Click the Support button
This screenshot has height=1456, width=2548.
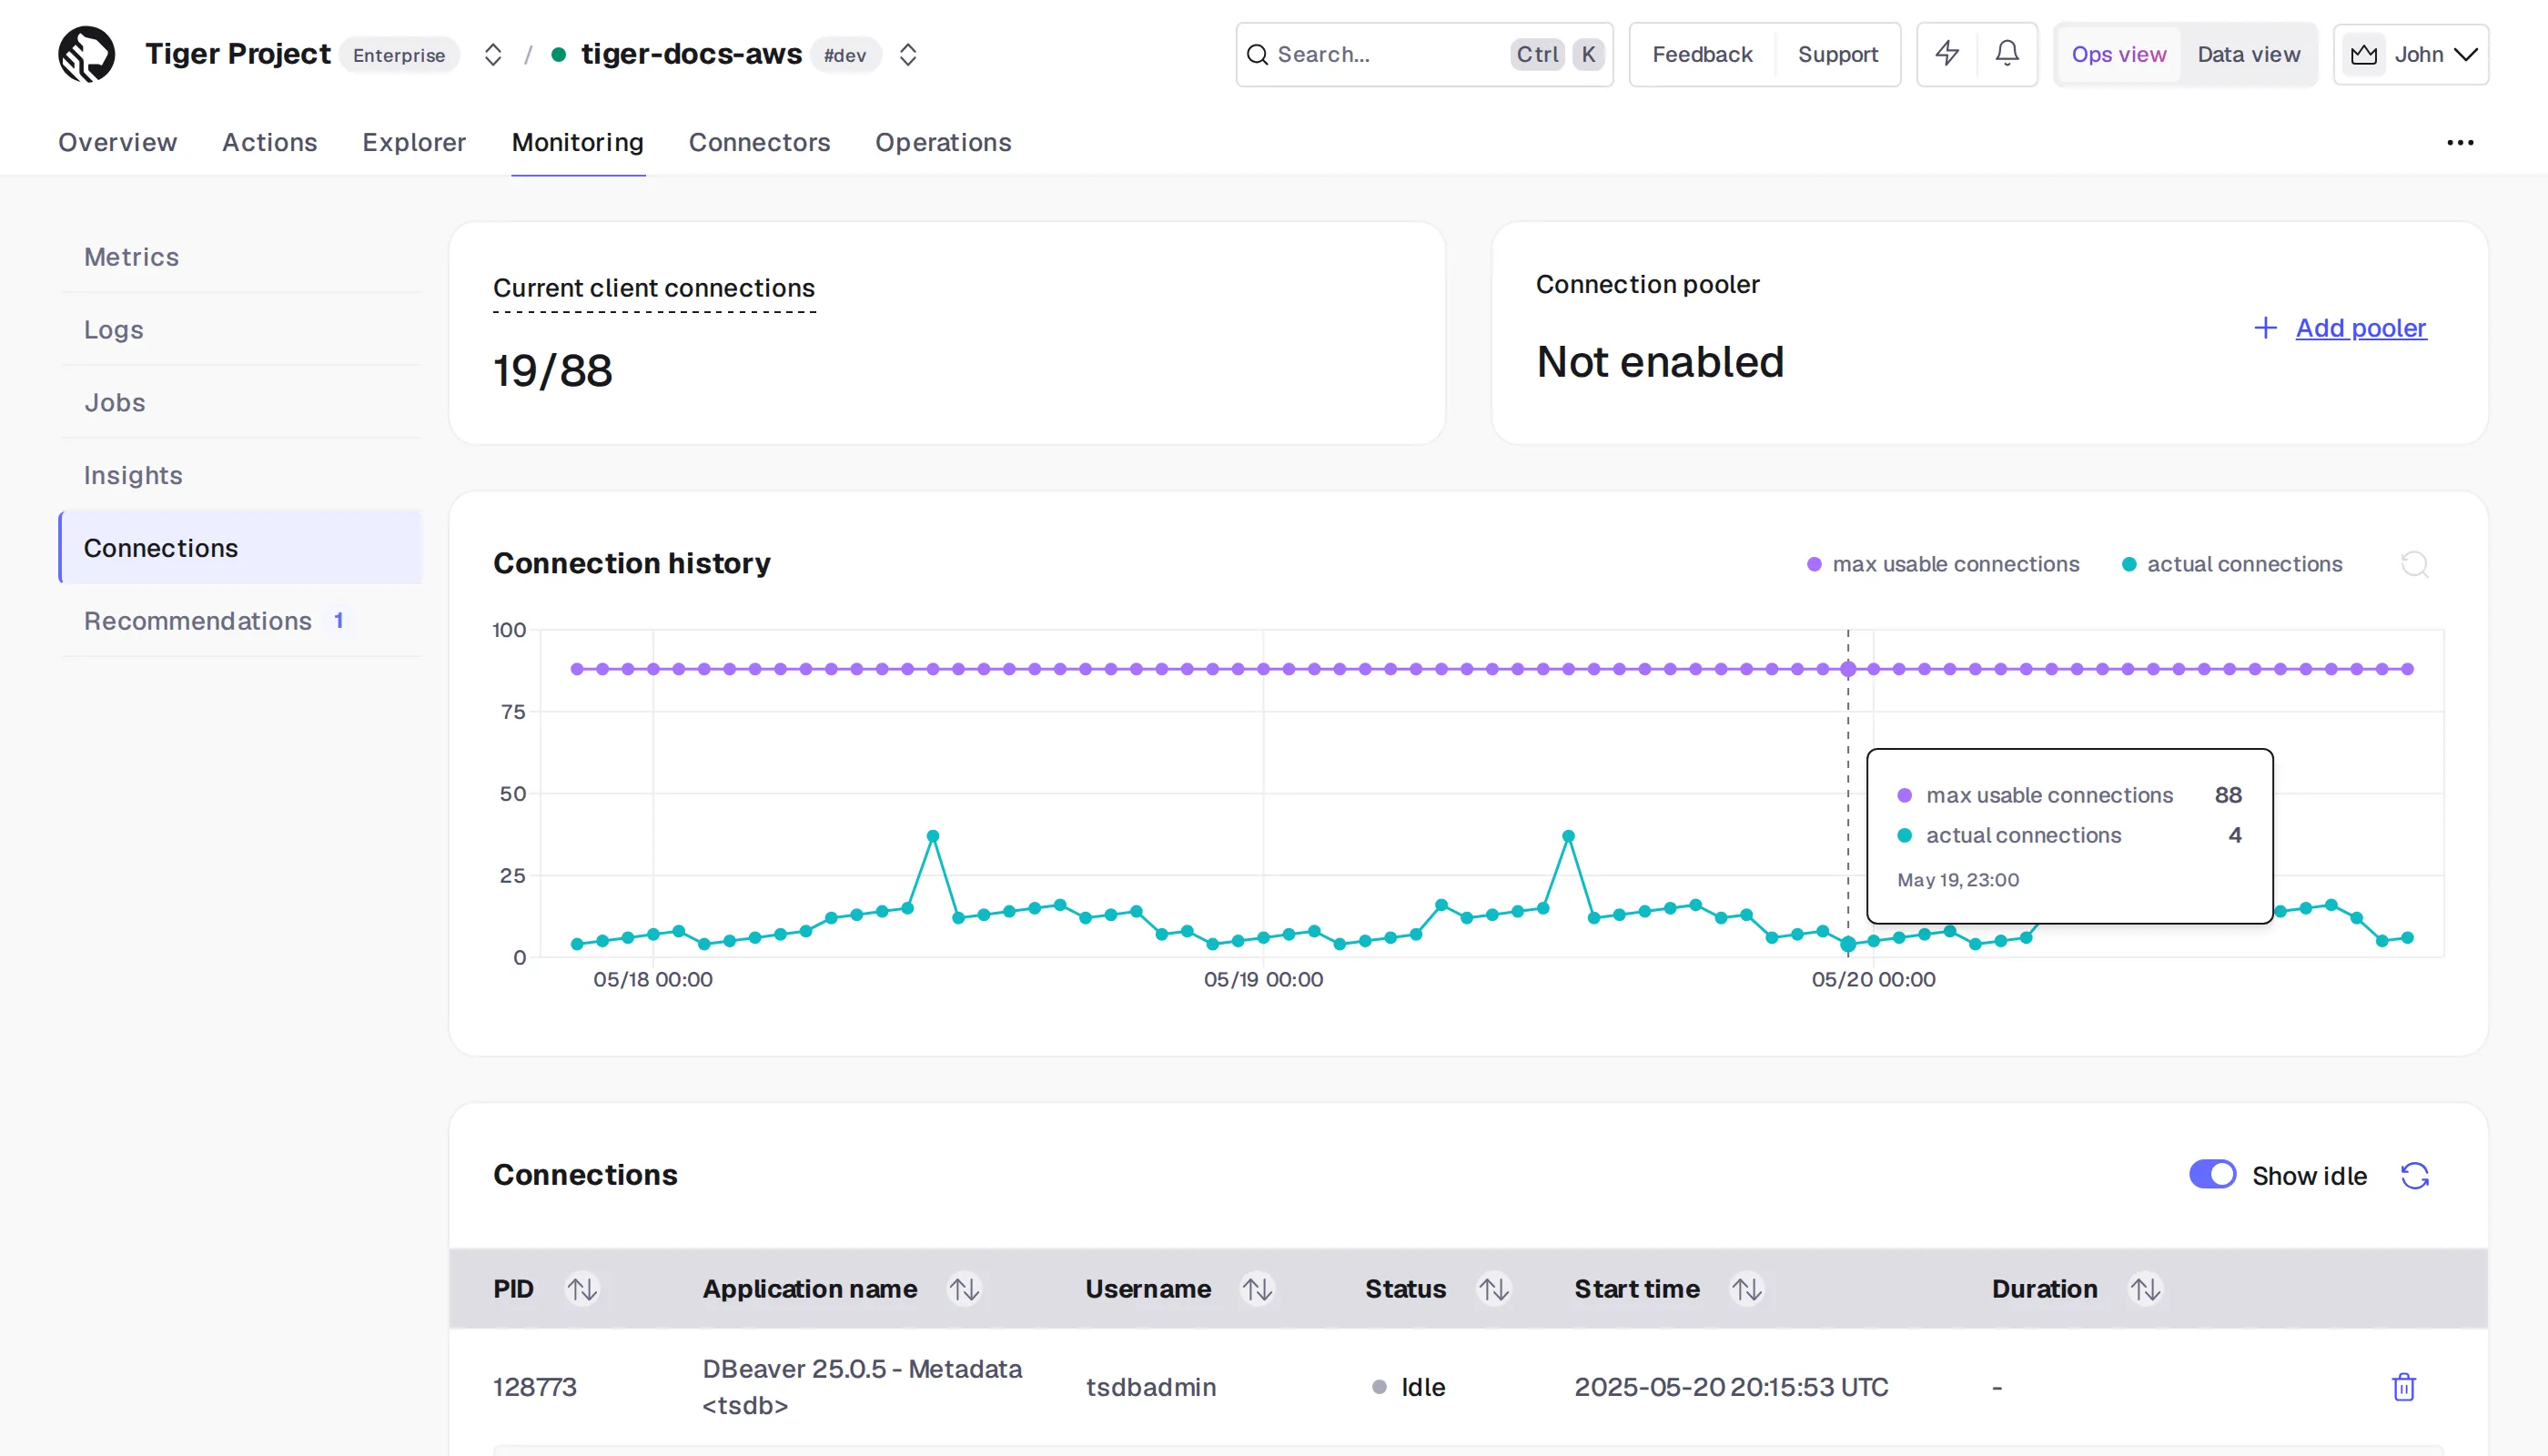1838,54
